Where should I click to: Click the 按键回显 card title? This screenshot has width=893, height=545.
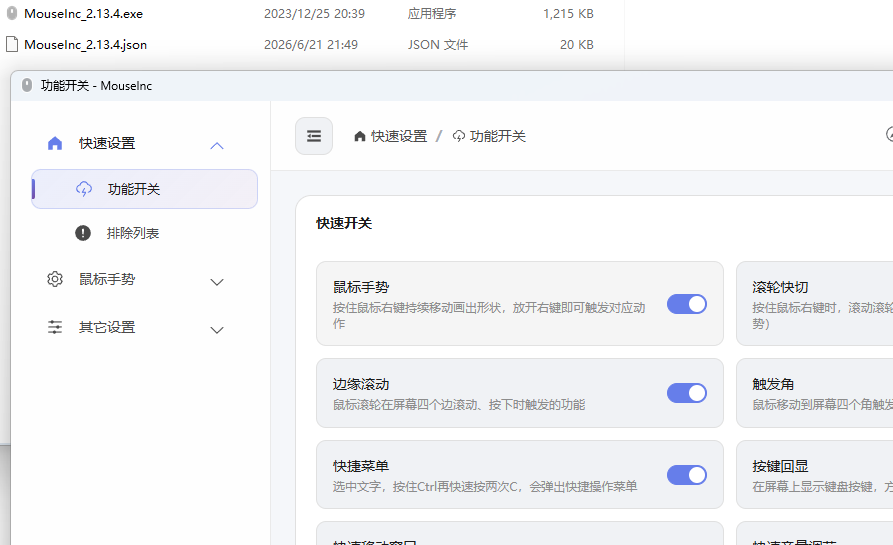(780, 466)
